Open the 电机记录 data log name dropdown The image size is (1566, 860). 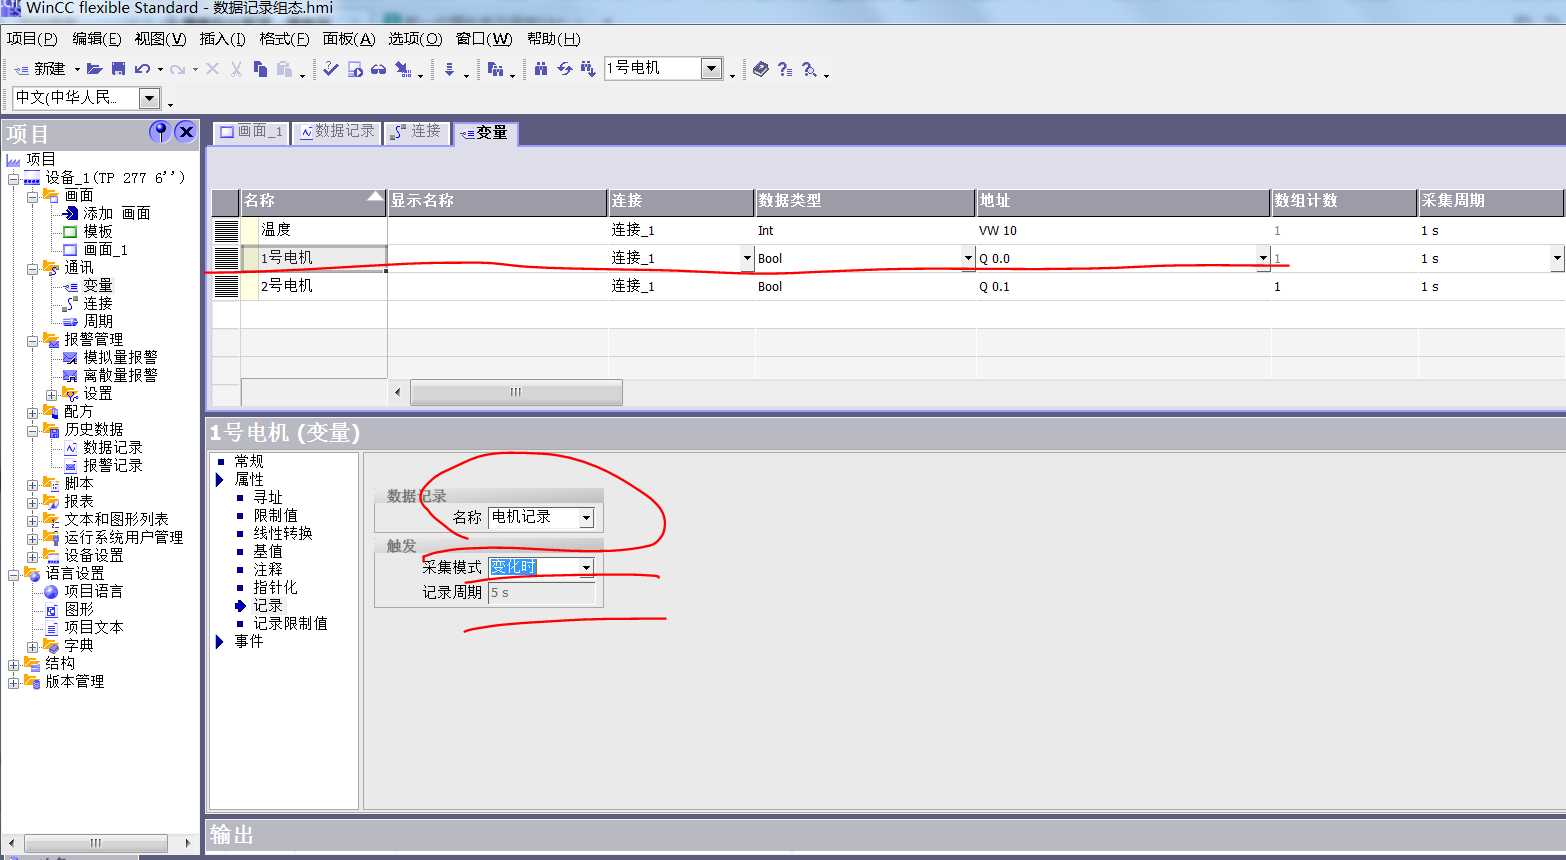[x=587, y=518]
